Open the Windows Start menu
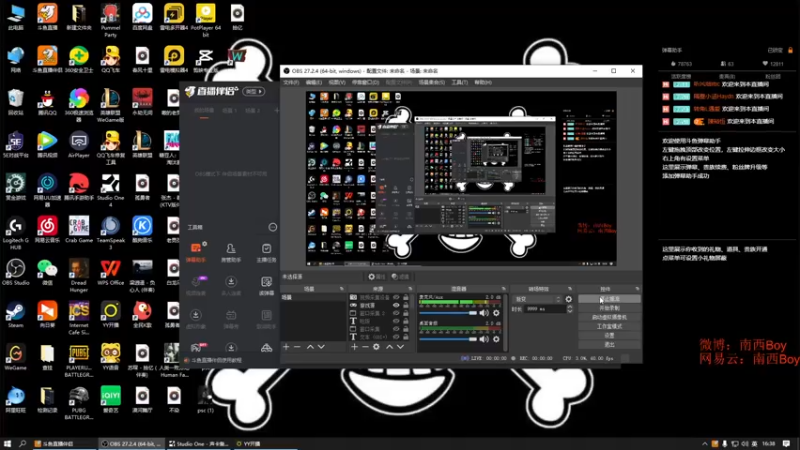The width and height of the screenshot is (800, 450). coord(7,443)
